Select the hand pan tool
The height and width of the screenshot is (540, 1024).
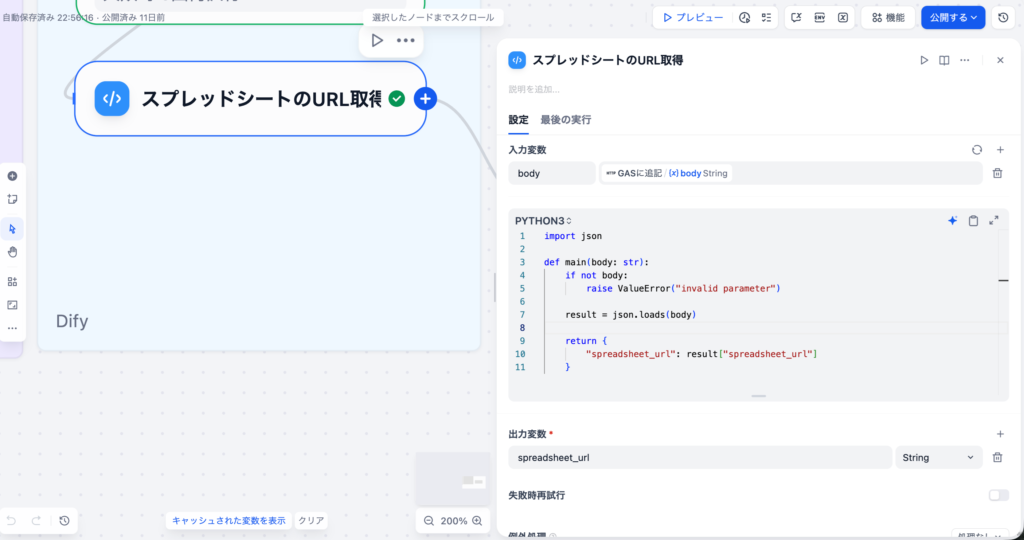(12, 252)
